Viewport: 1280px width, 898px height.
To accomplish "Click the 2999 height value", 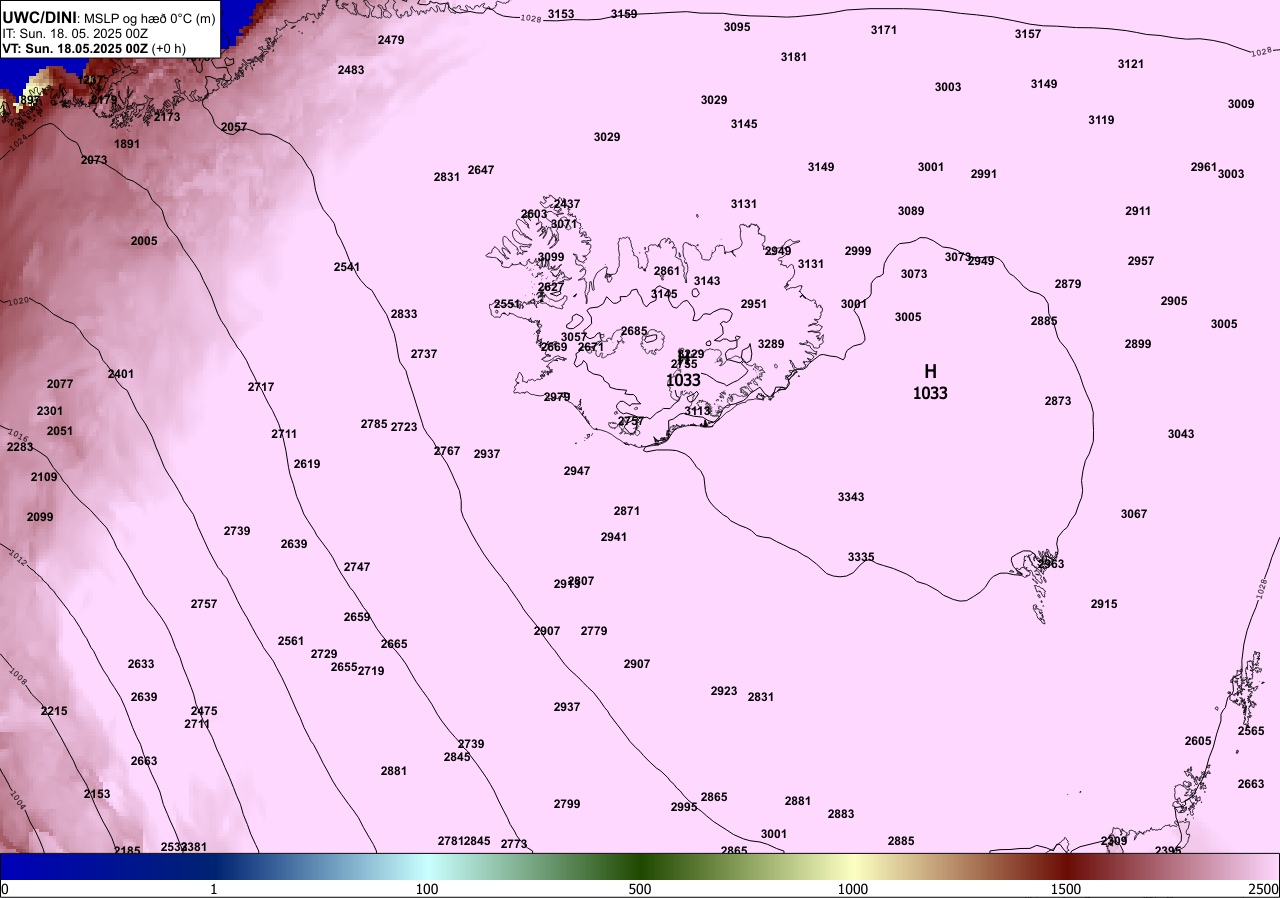I will pyautogui.click(x=858, y=251).
